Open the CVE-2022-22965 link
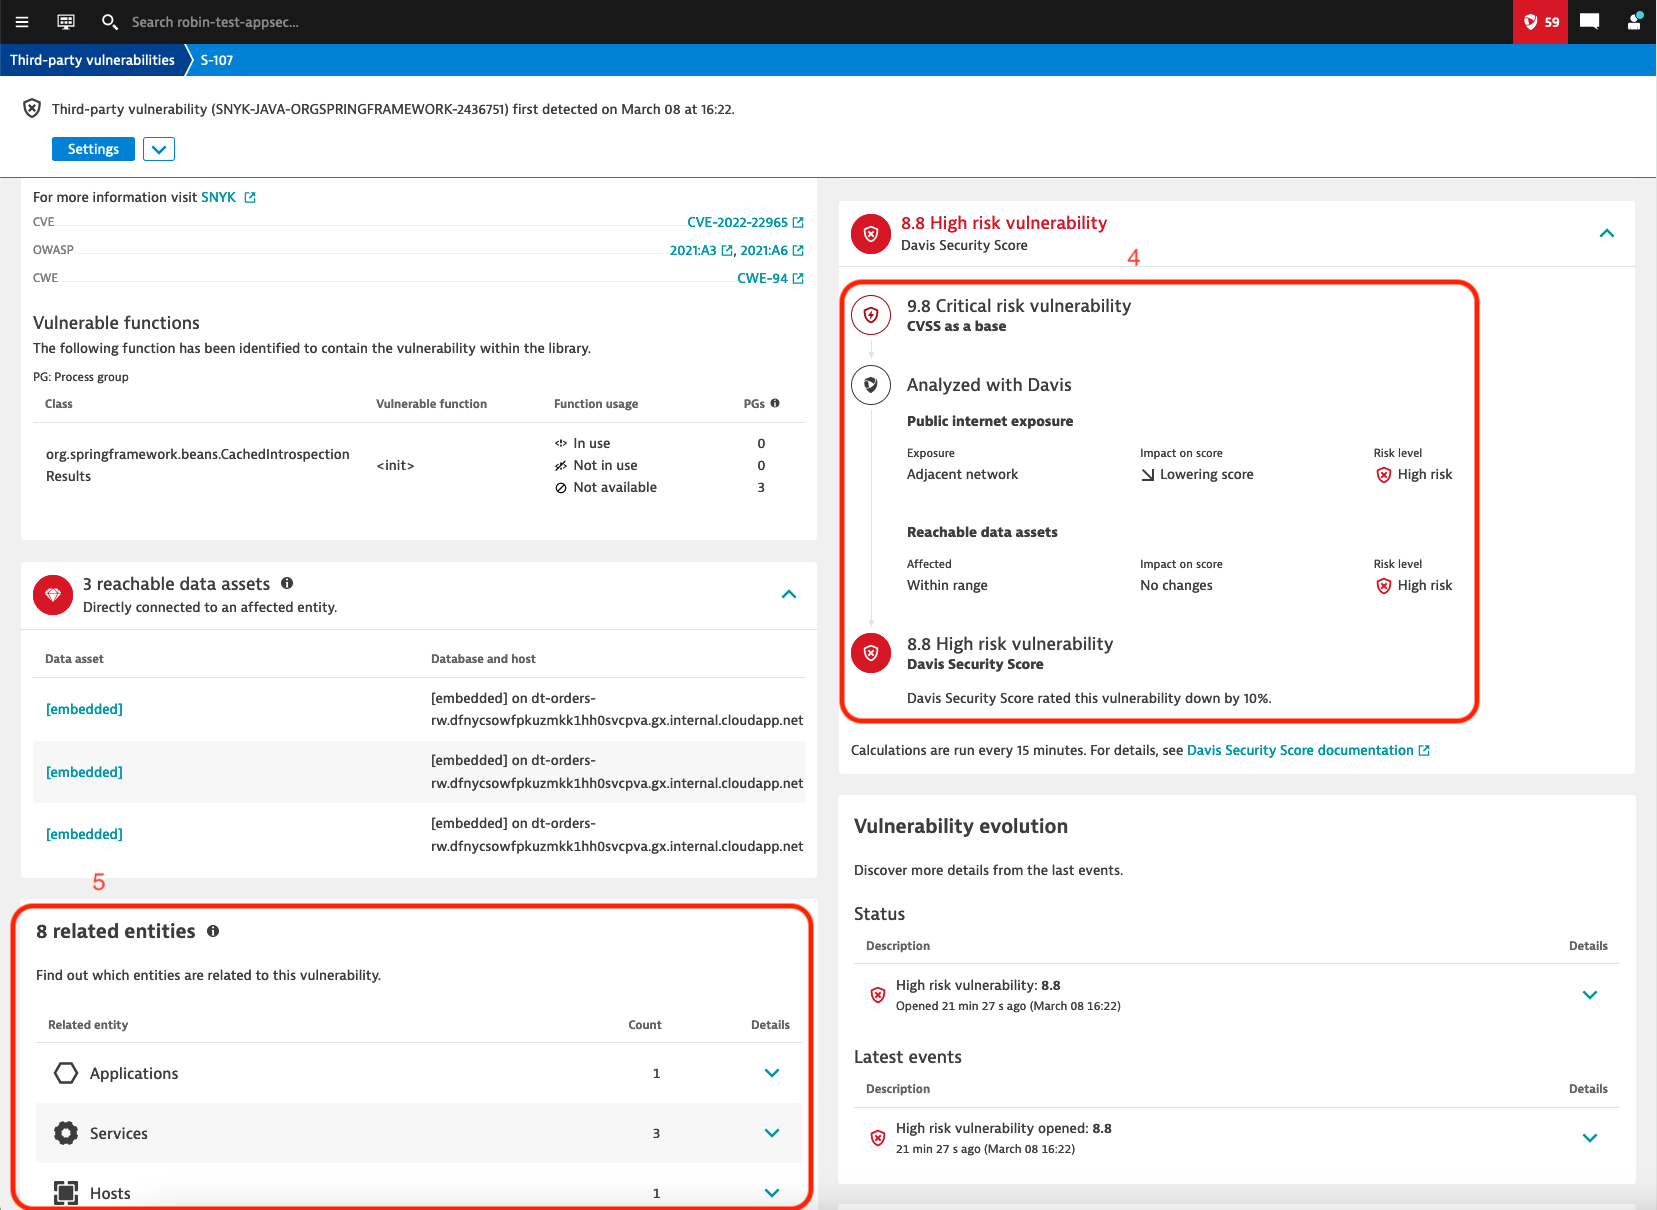 click(x=737, y=222)
